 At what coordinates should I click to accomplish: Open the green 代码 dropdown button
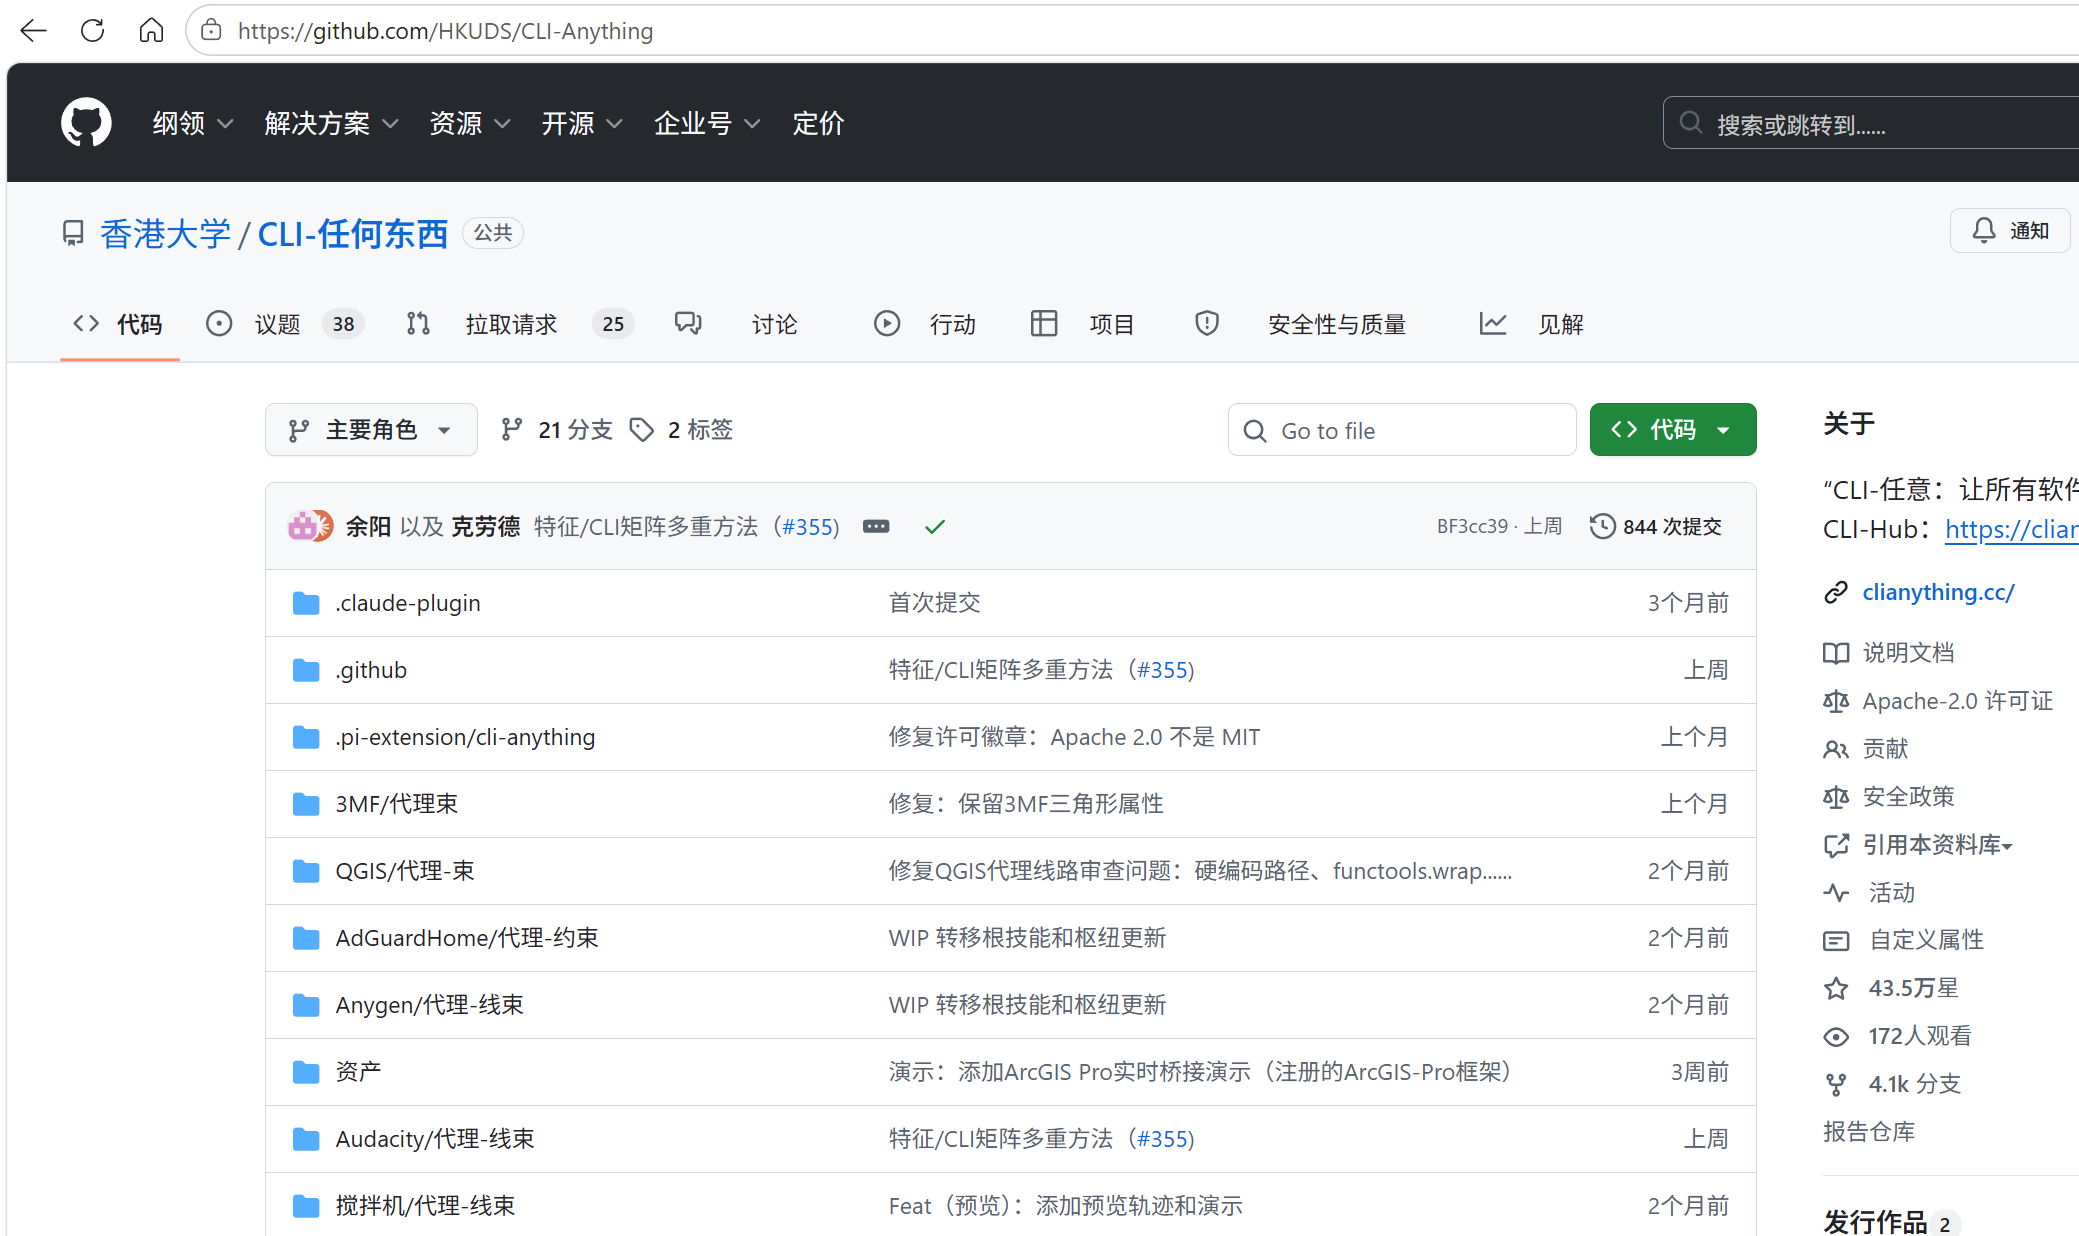point(1673,430)
